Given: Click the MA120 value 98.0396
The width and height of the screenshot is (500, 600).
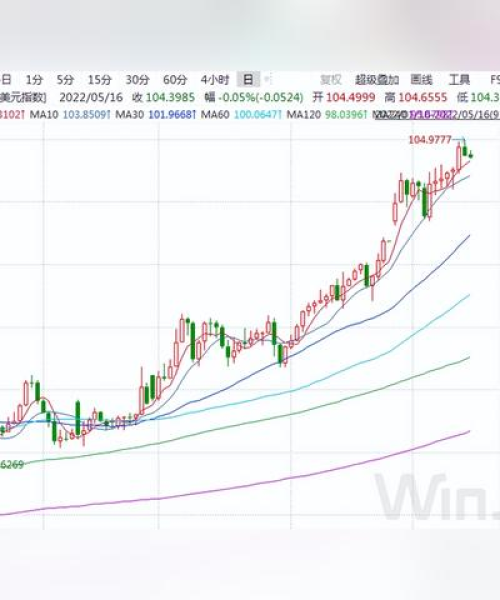Looking at the screenshot, I should tap(345, 114).
